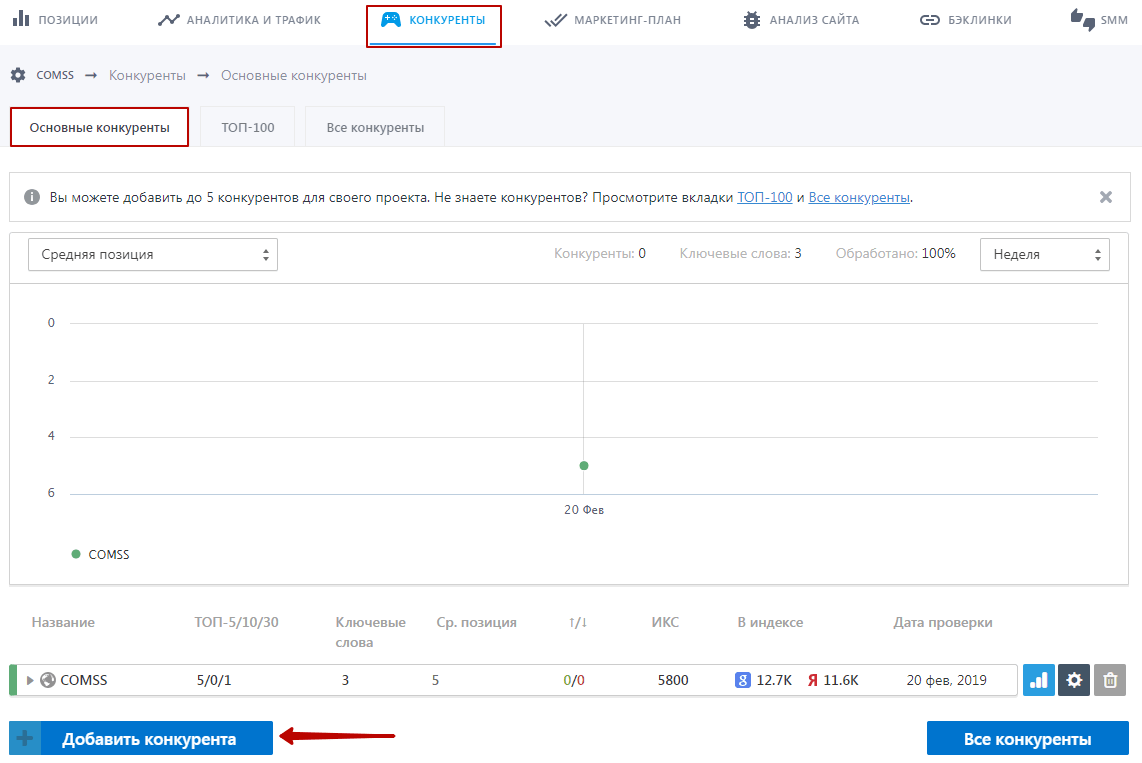
Task: Click Добавить конкурента button
Action: click(141, 739)
